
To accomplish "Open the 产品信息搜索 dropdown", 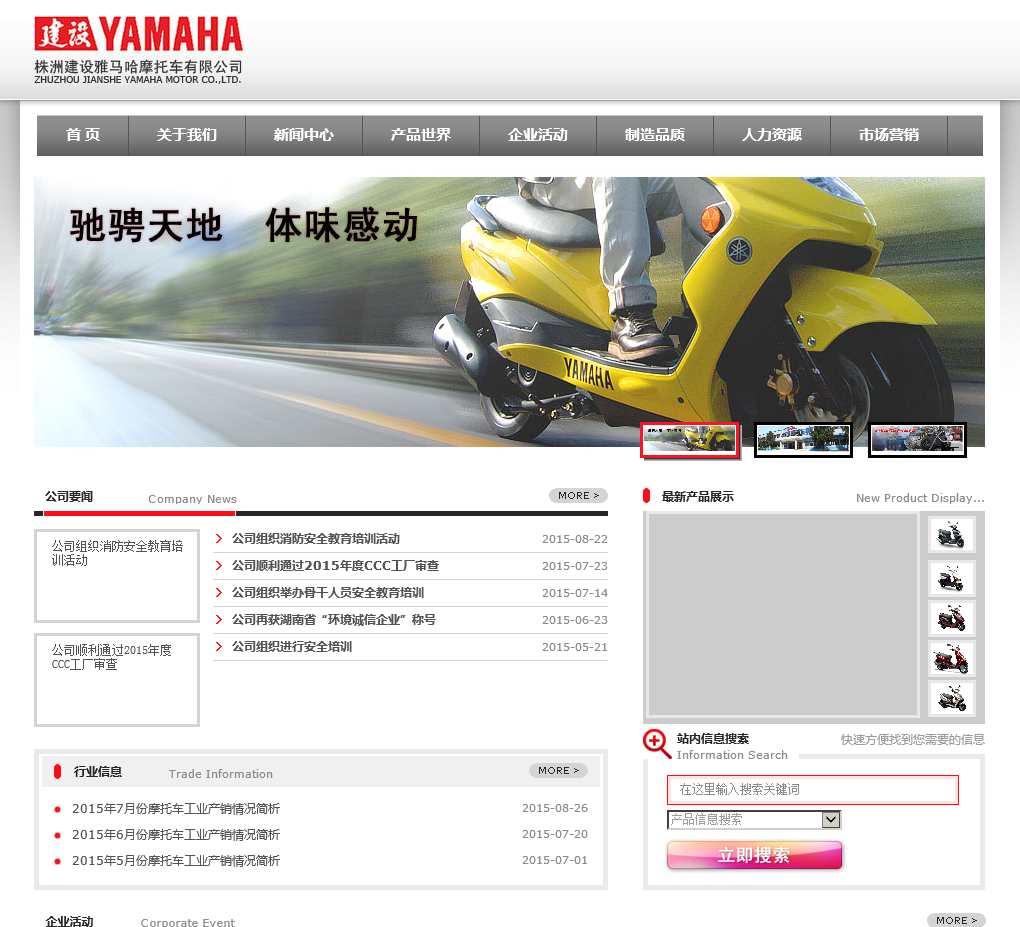I will pos(754,820).
